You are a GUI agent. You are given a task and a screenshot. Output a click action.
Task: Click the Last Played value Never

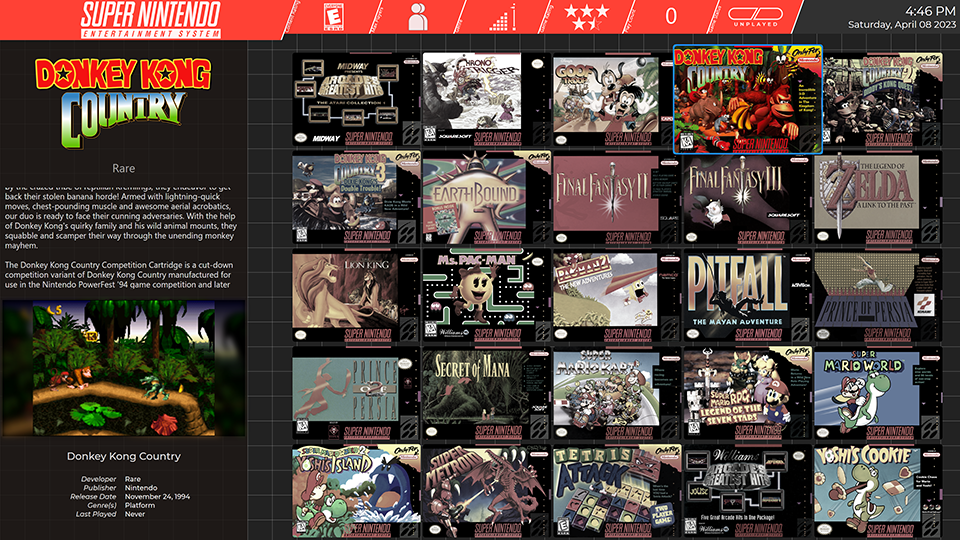[x=135, y=514]
